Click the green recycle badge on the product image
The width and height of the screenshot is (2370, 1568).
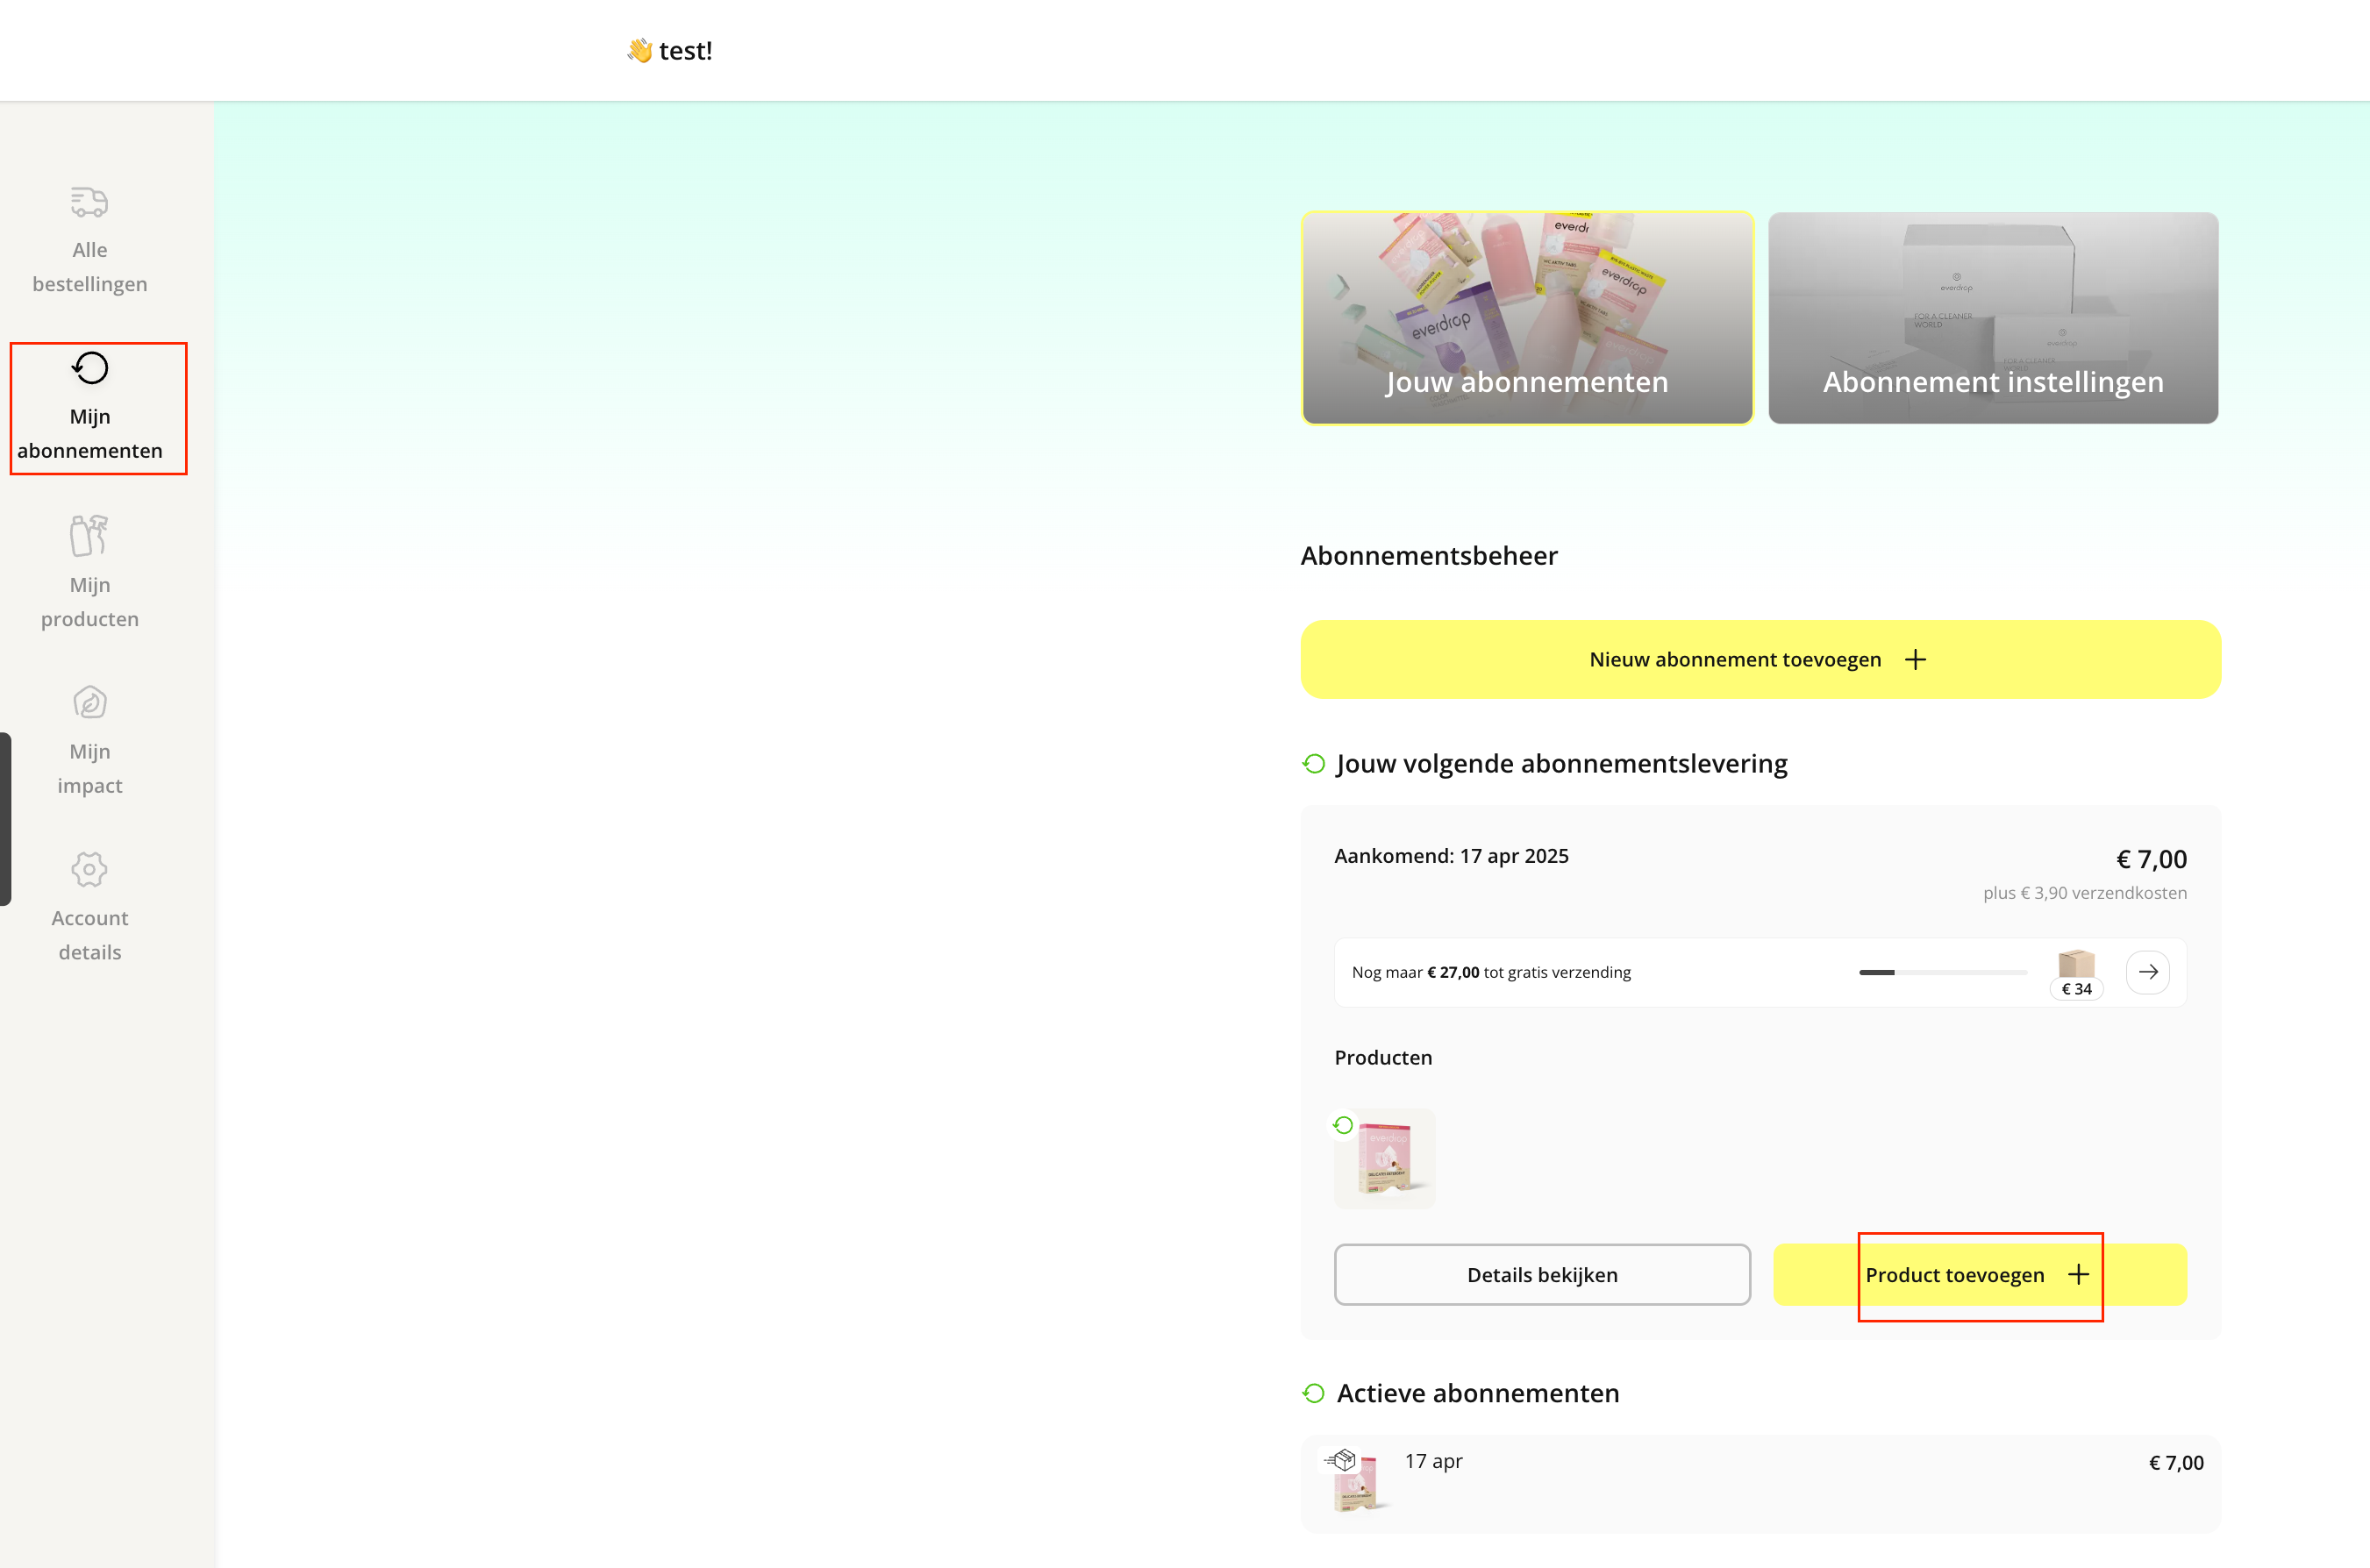tap(1342, 1124)
